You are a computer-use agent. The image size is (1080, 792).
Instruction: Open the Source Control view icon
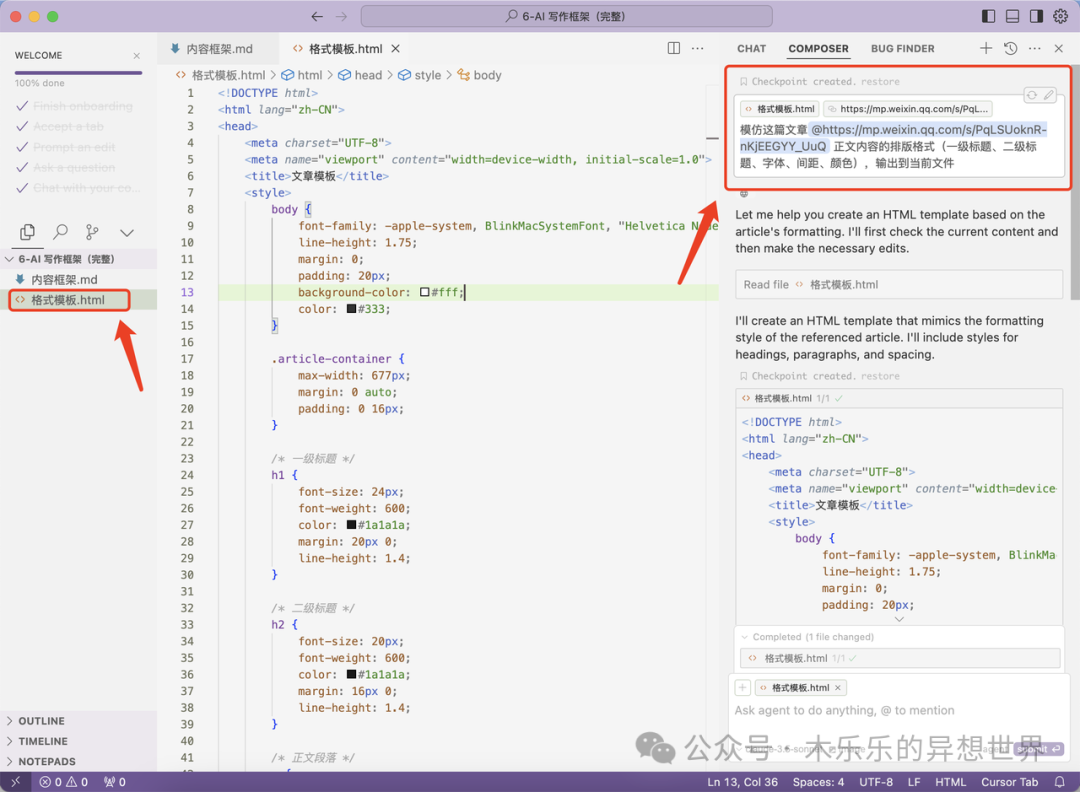pyautogui.click(x=93, y=232)
